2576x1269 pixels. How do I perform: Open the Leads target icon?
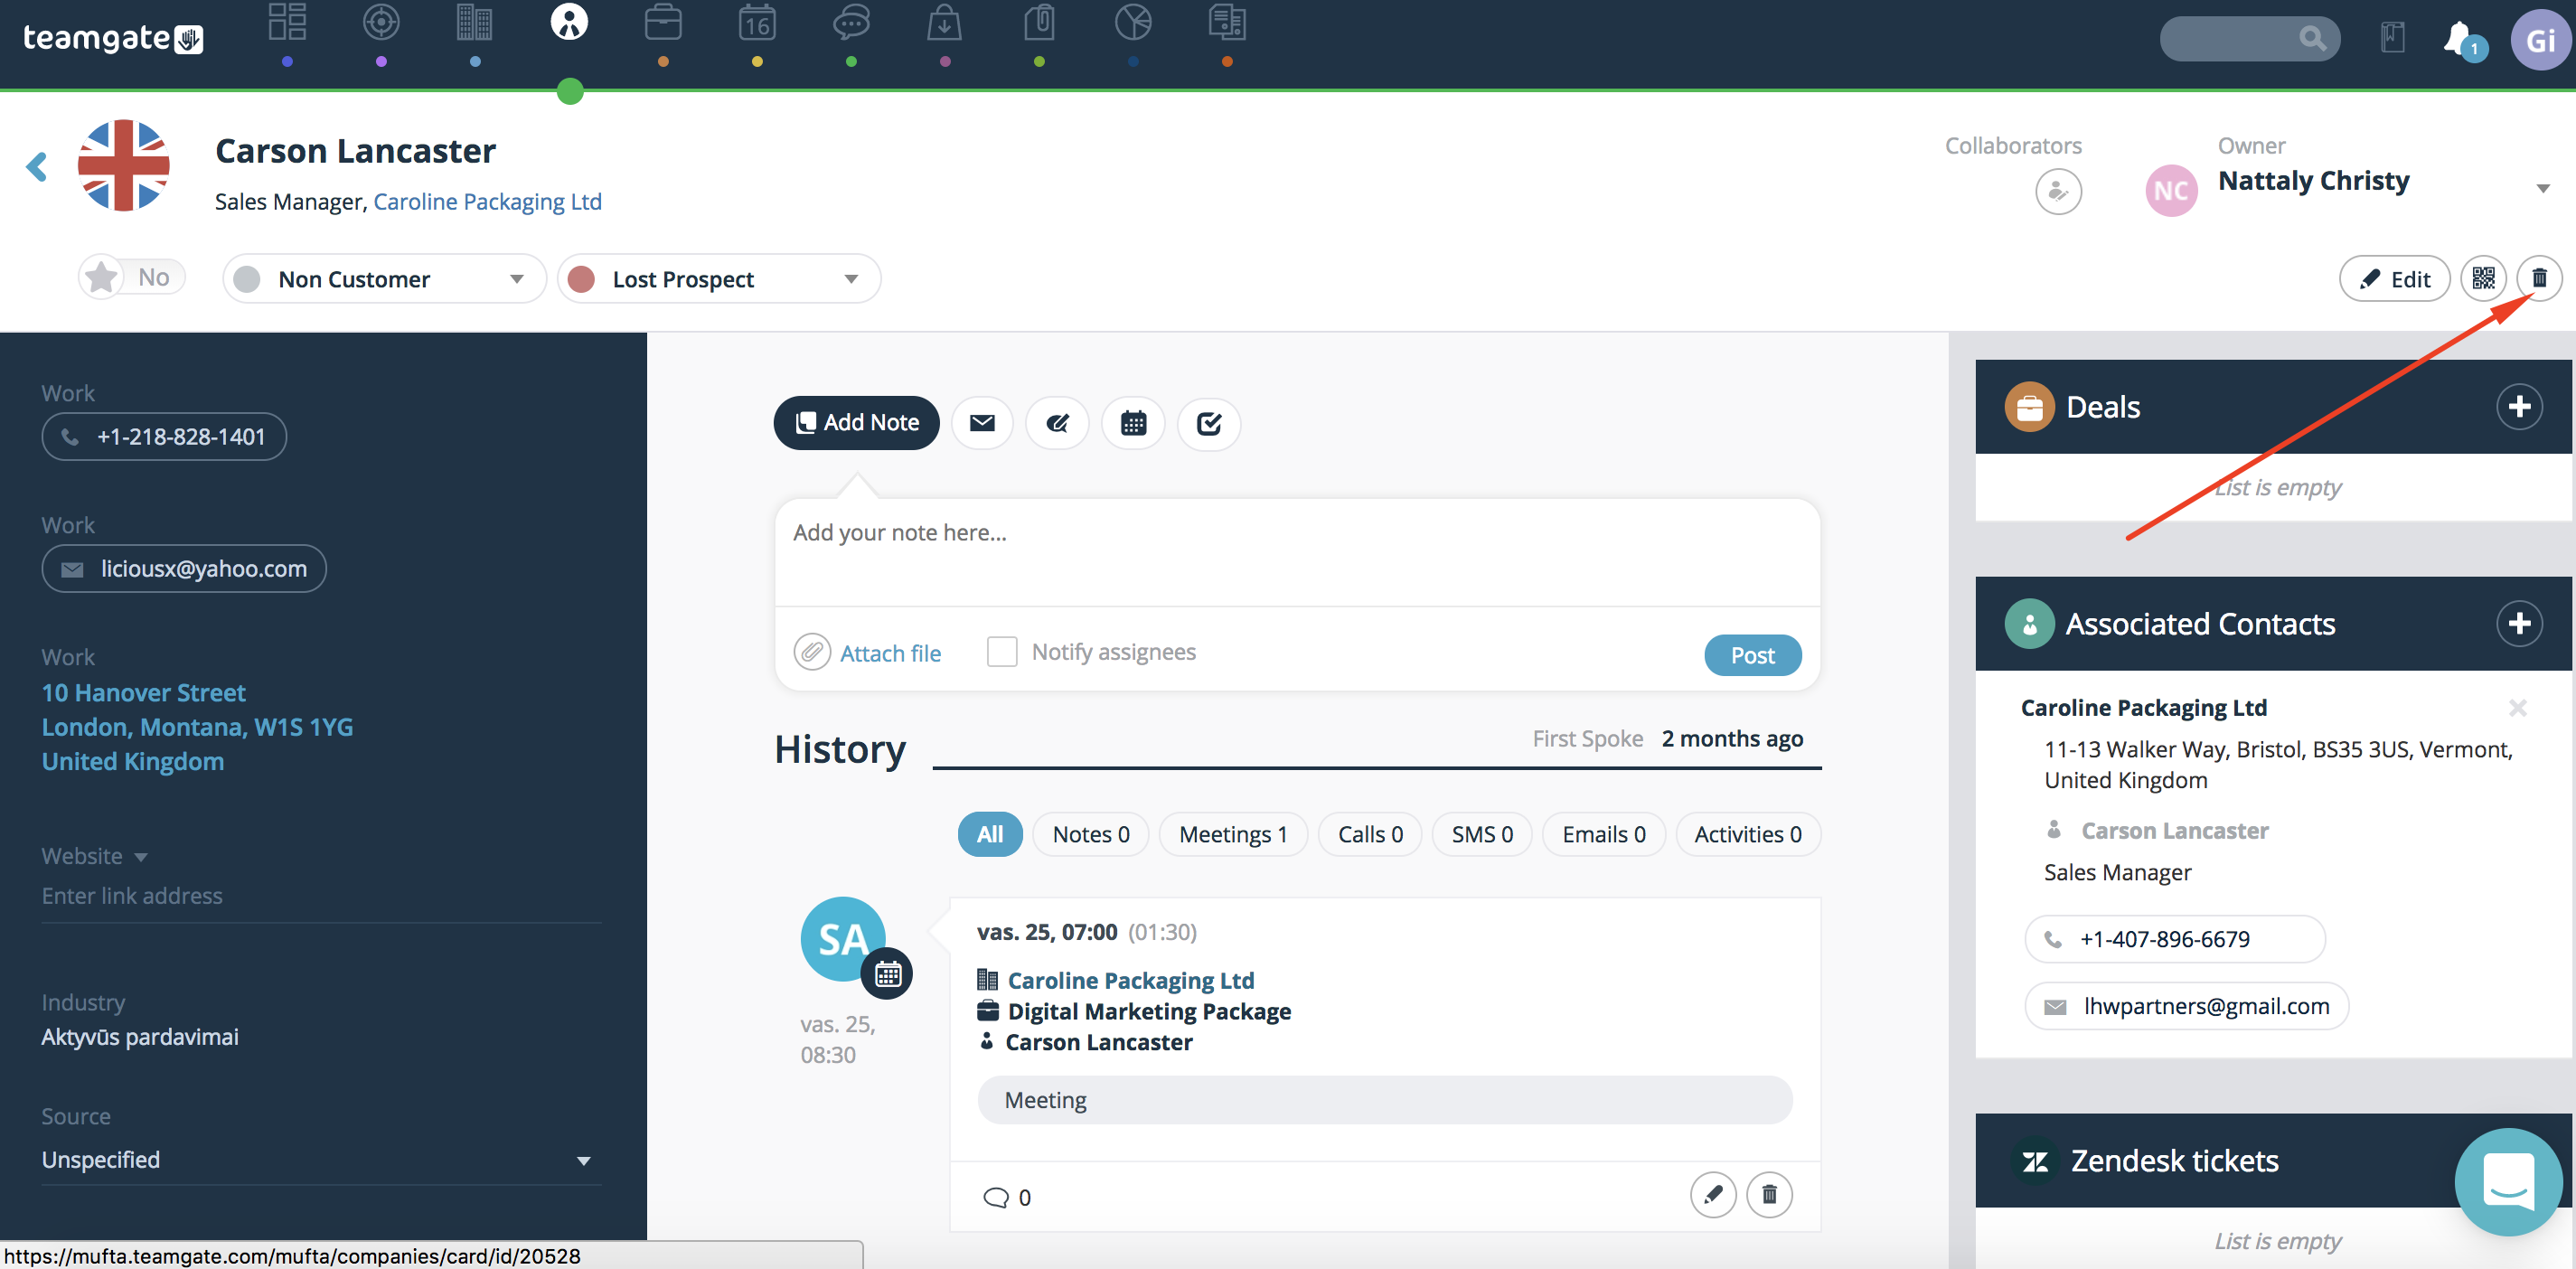tap(381, 22)
